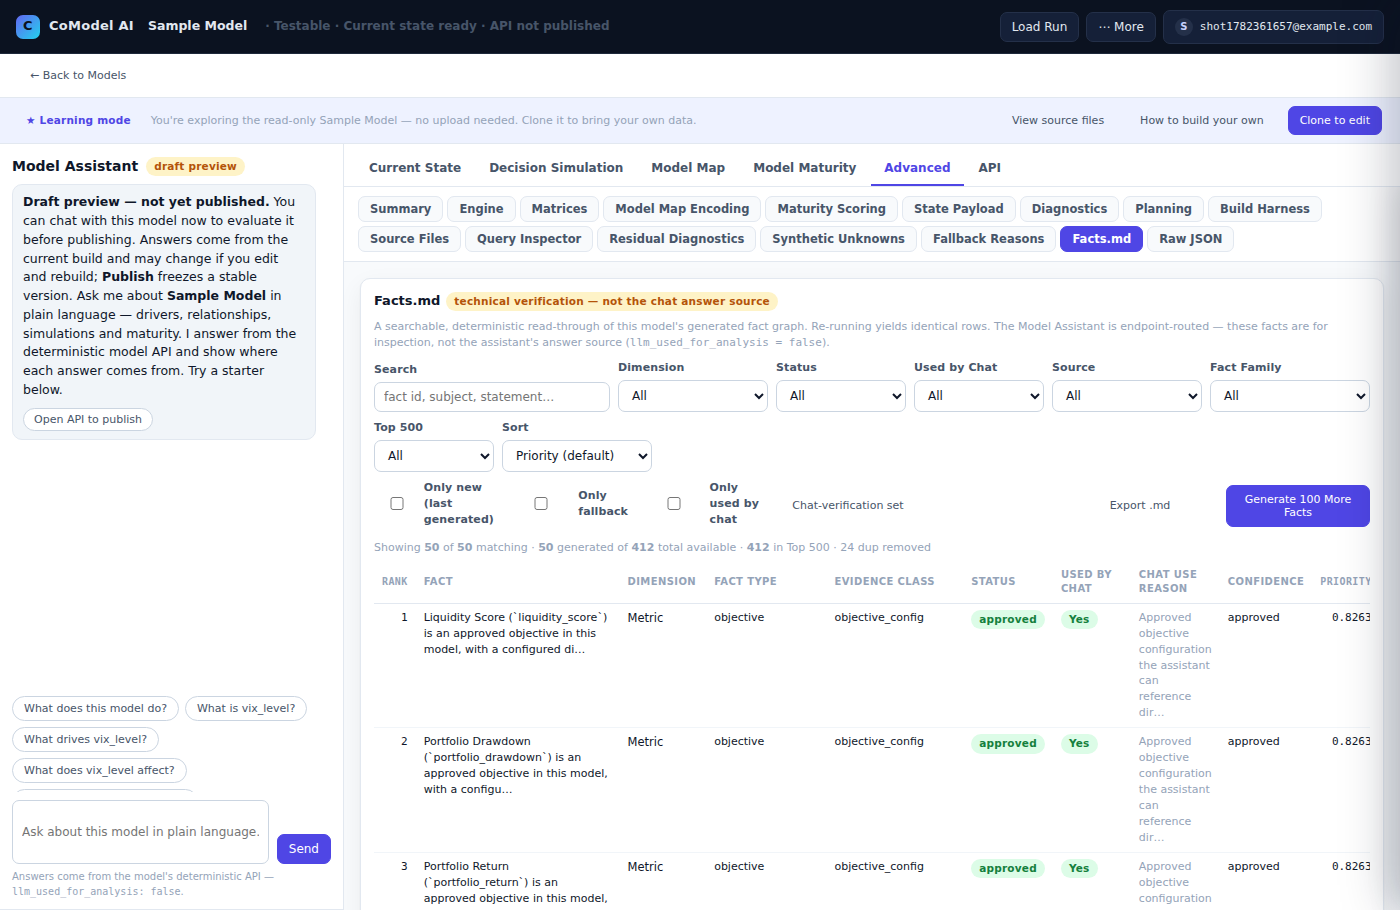
Task: Click approved status badge for Portfolio Drawdown
Action: pos(1008,744)
